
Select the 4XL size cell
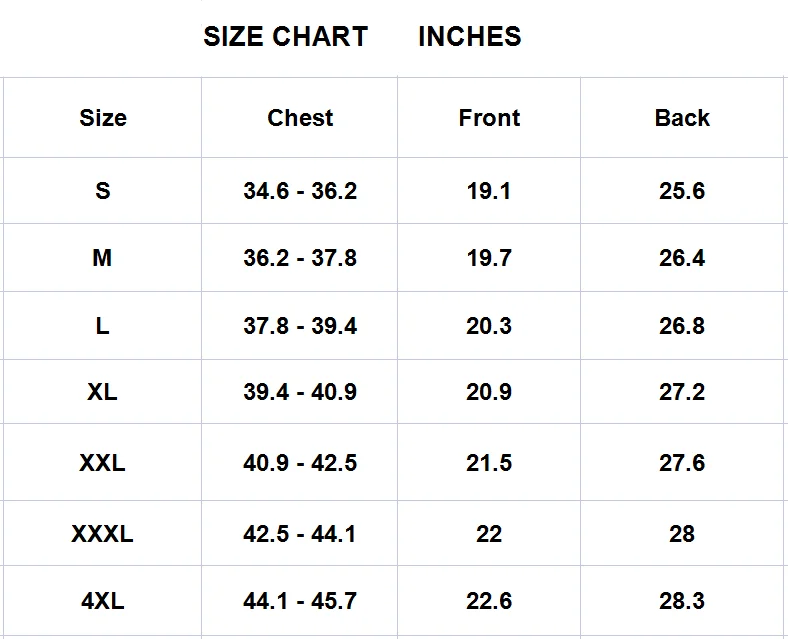103,601
